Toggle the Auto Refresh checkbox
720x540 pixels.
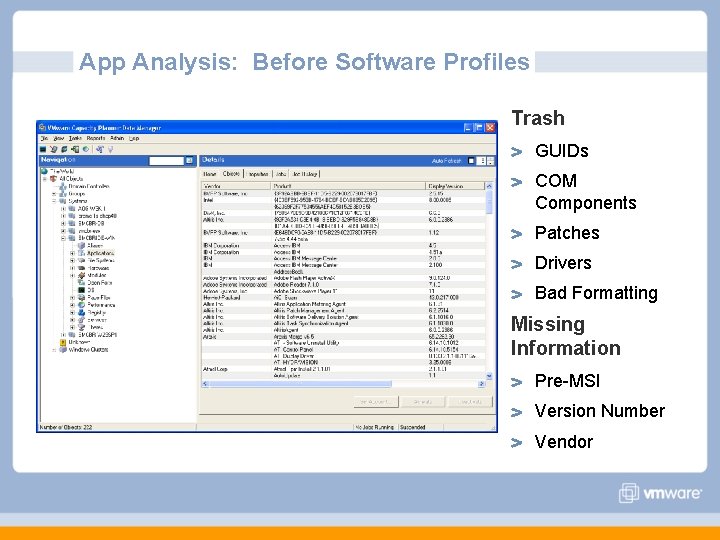pos(471,161)
